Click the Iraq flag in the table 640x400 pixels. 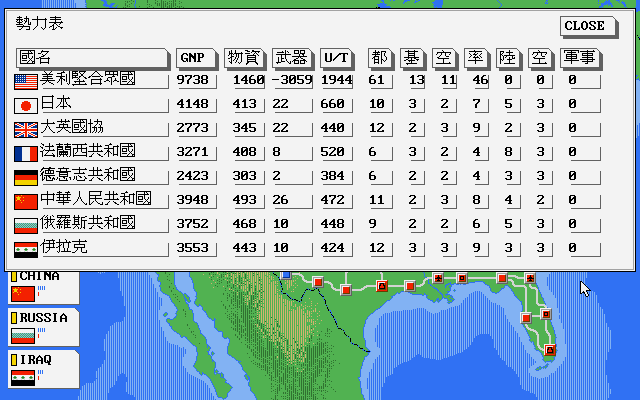(26, 250)
